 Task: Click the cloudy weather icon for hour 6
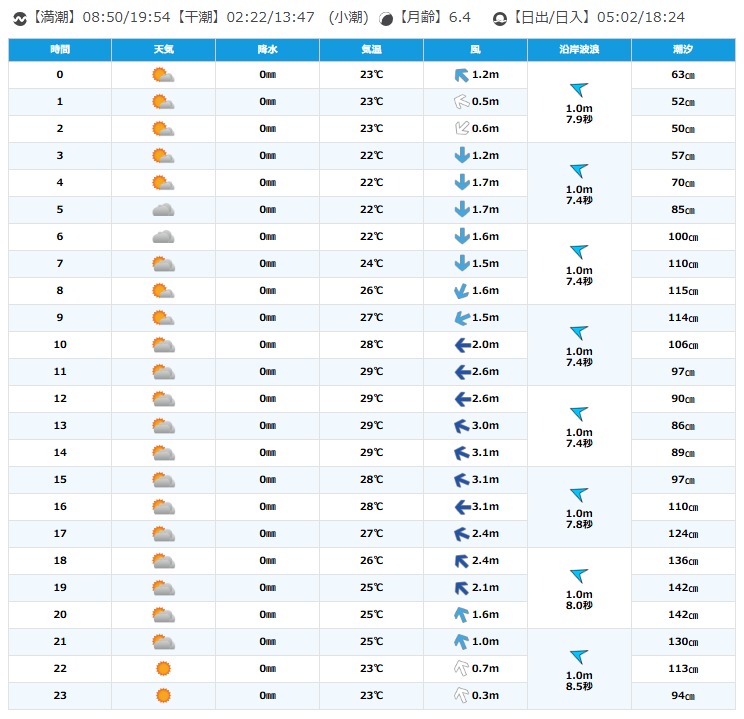[163, 237]
